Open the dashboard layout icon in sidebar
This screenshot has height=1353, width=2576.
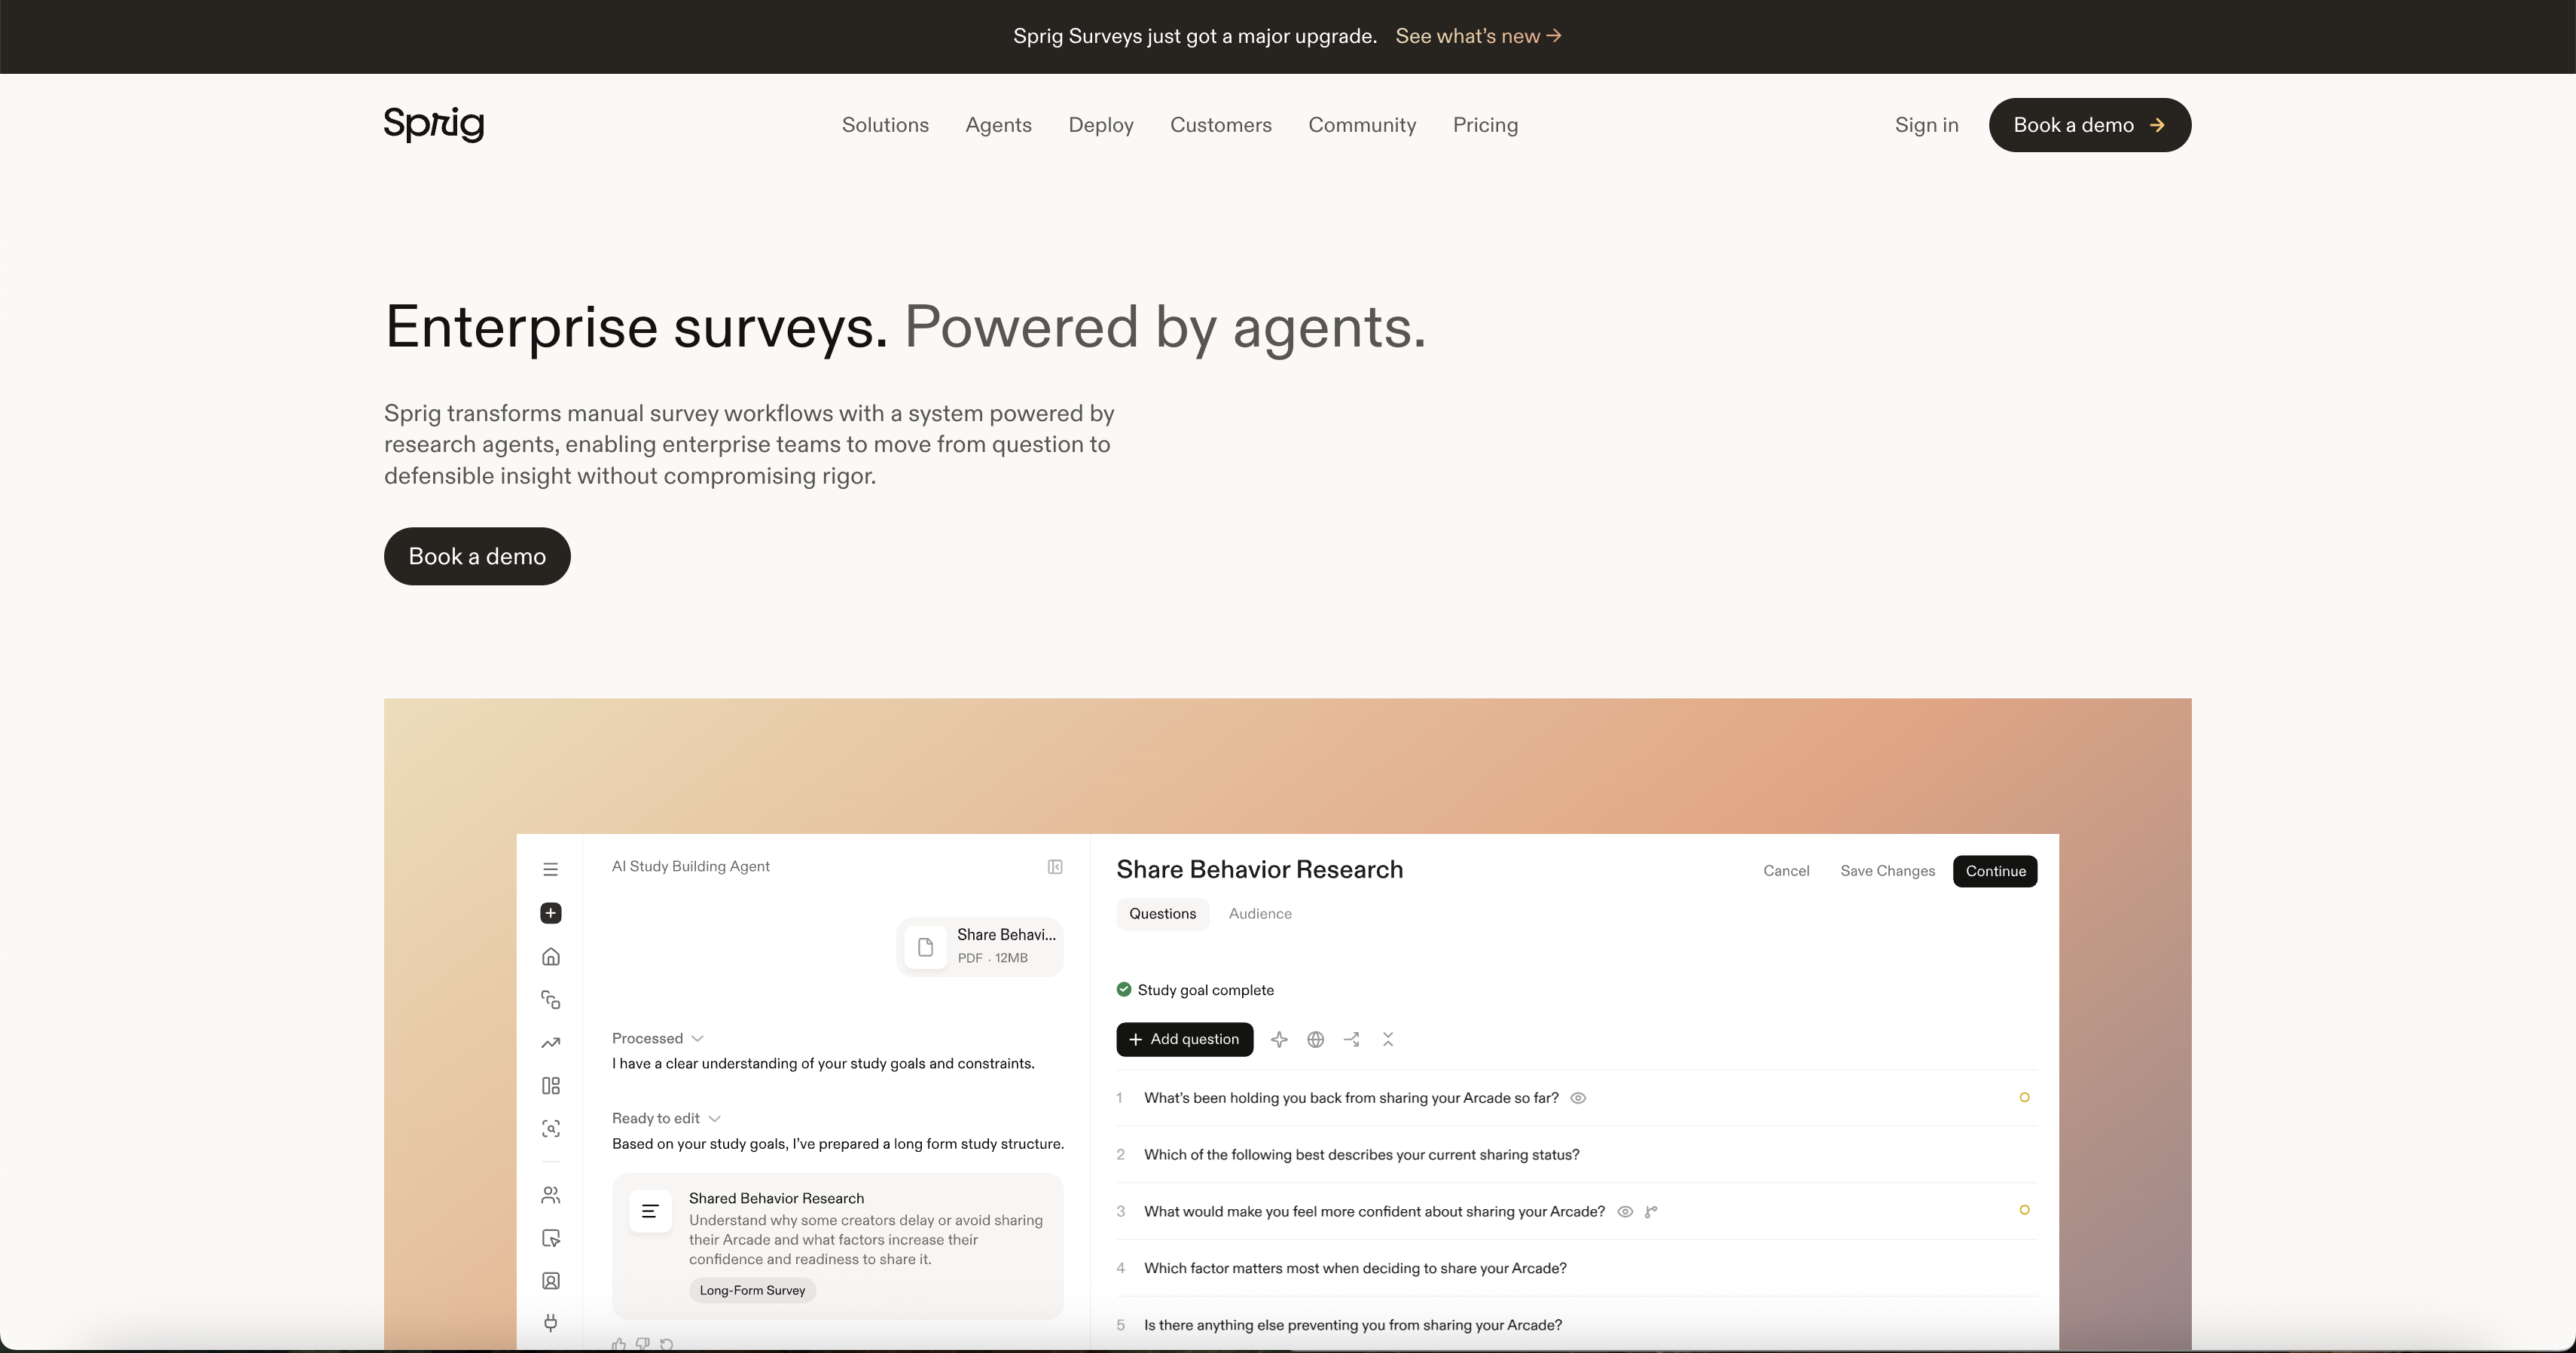click(550, 1086)
